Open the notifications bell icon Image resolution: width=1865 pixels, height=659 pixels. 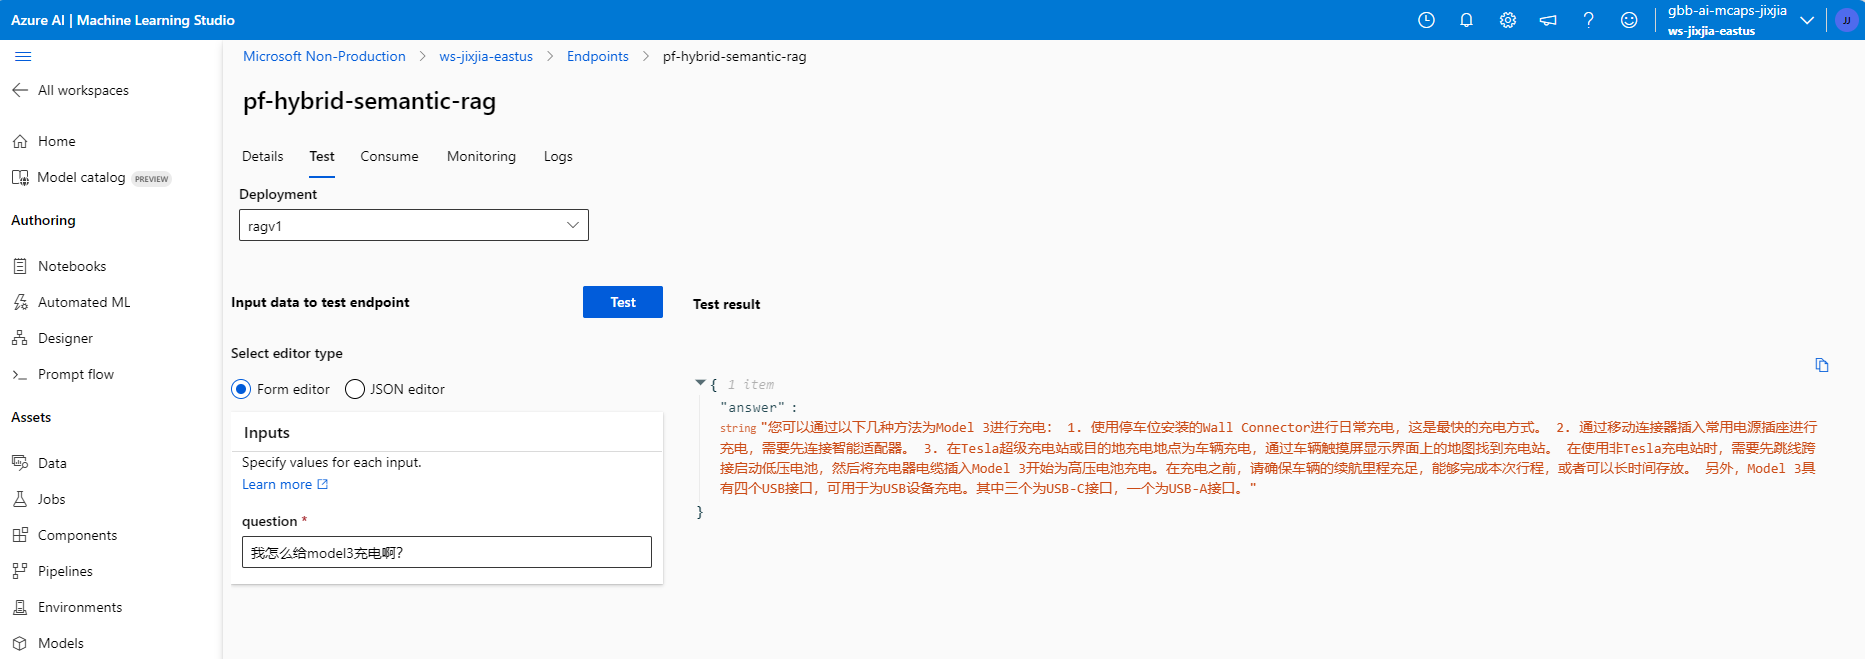[1467, 20]
